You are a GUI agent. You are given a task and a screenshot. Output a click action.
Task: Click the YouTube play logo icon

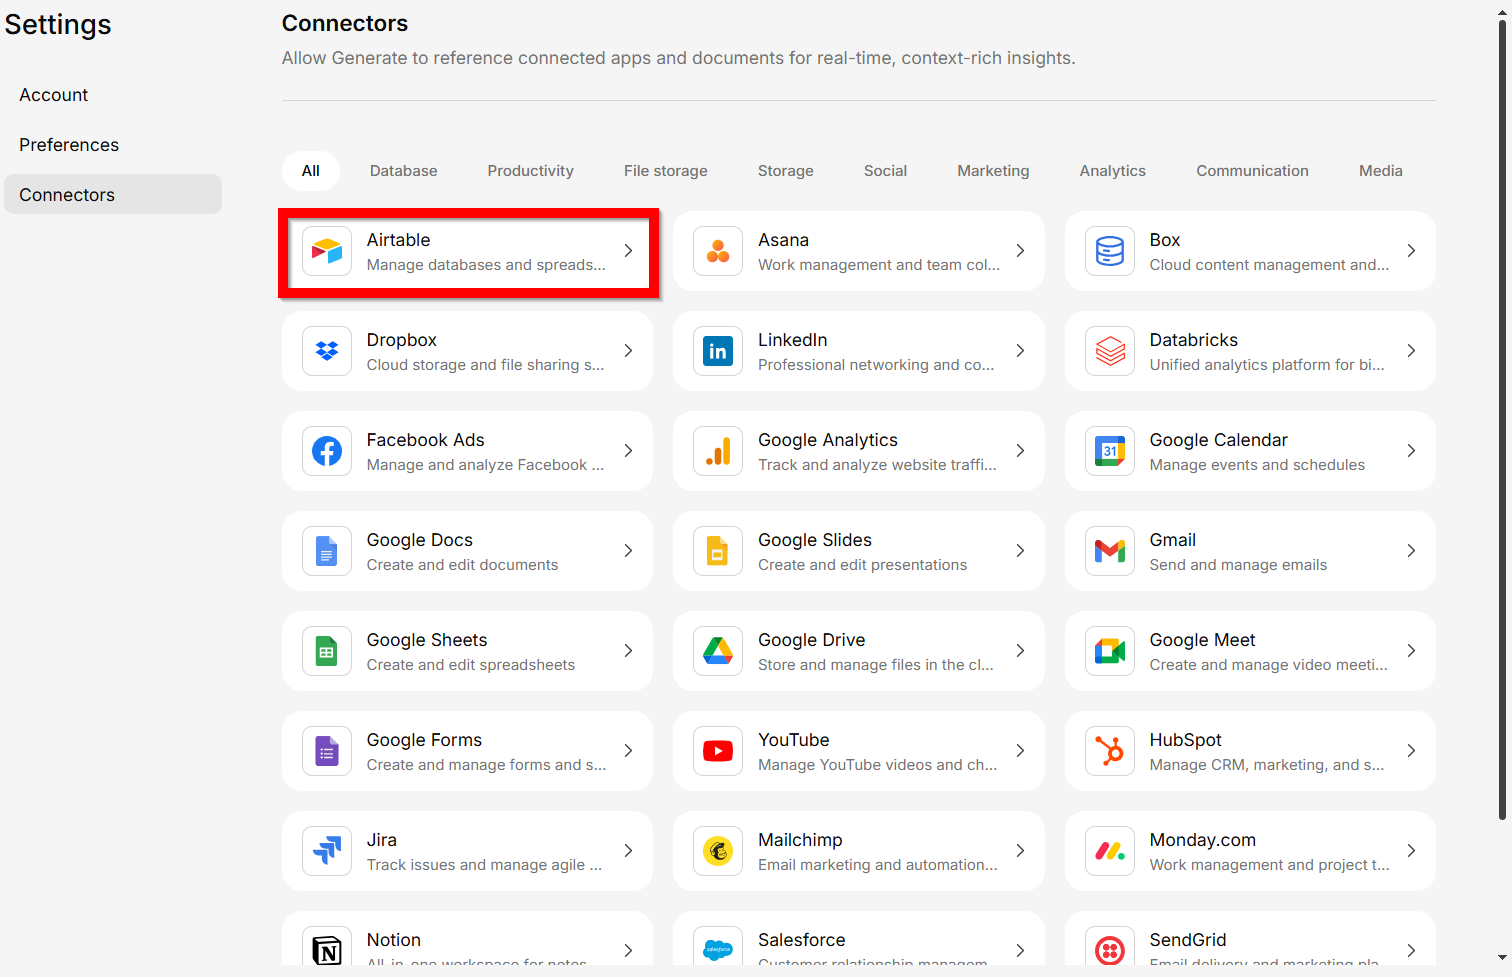[x=718, y=751]
